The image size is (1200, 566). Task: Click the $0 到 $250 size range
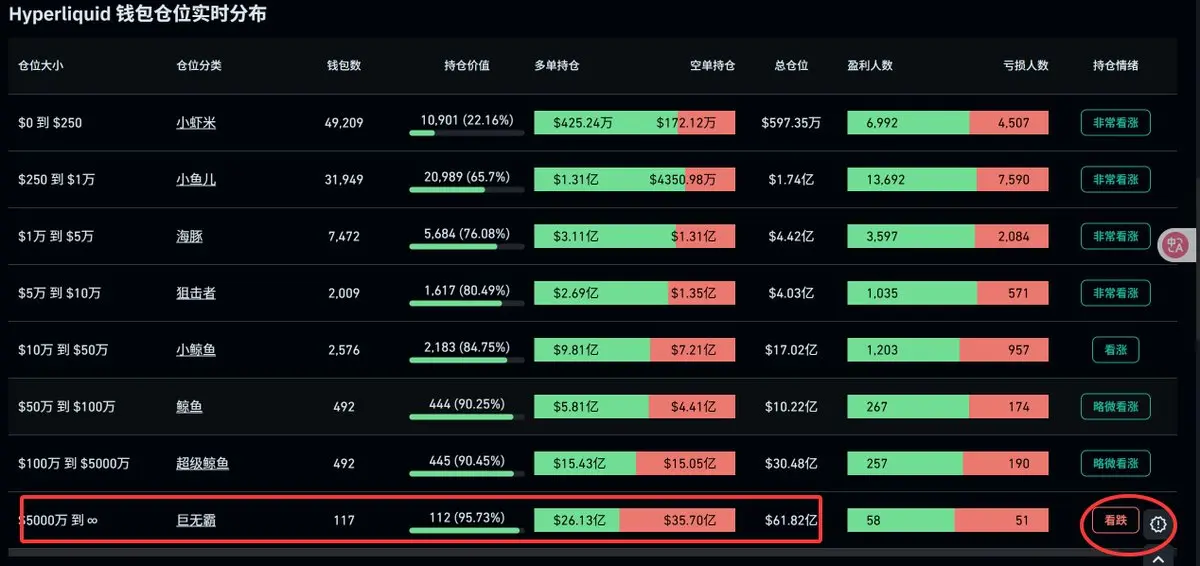pos(50,123)
